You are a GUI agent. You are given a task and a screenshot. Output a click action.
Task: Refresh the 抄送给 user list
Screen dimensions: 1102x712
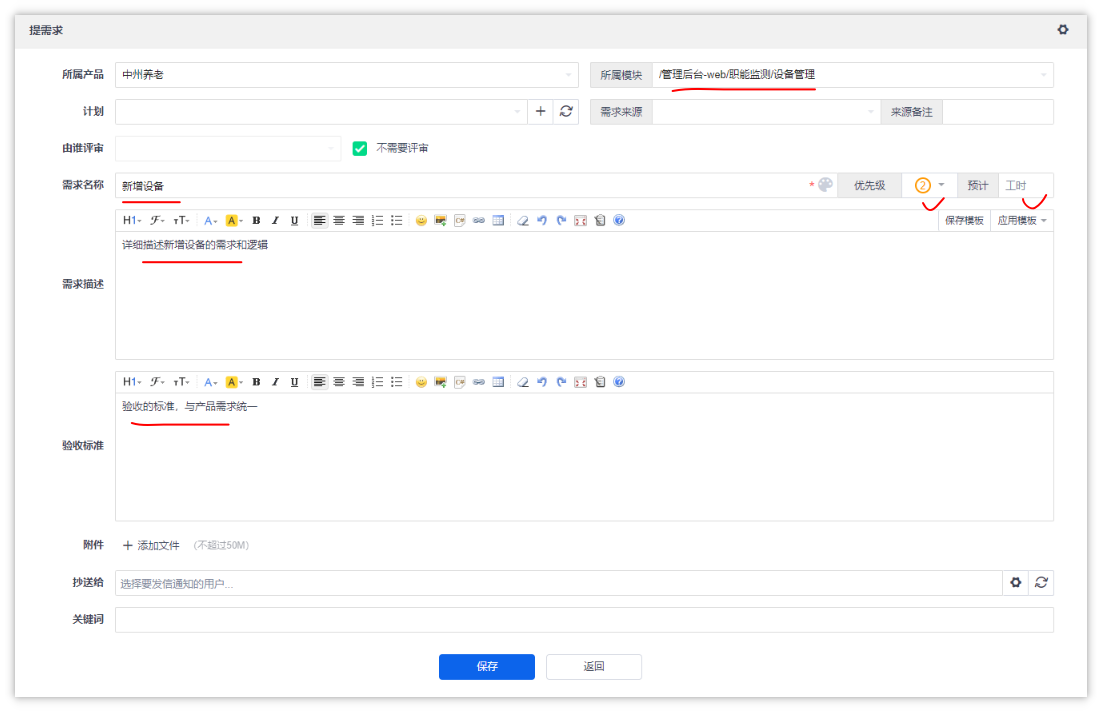pyautogui.click(x=1041, y=583)
